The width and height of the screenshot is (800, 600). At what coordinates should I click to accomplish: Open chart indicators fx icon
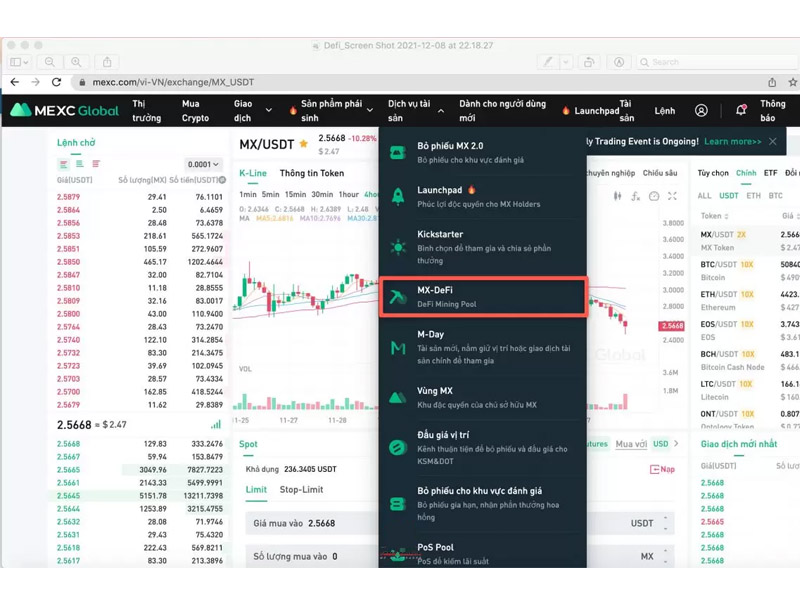pyautogui.click(x=636, y=196)
